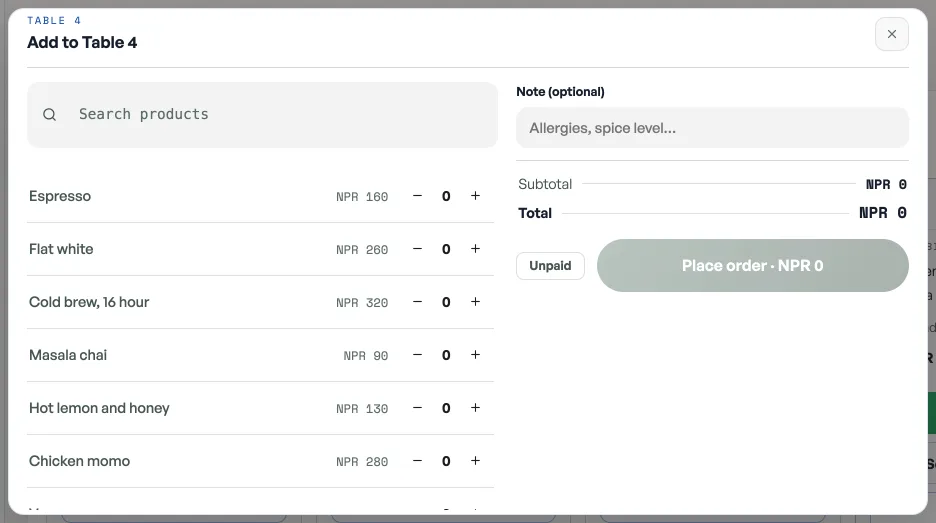
Task: Click Place order · NPR 0 button
Action: tap(753, 266)
